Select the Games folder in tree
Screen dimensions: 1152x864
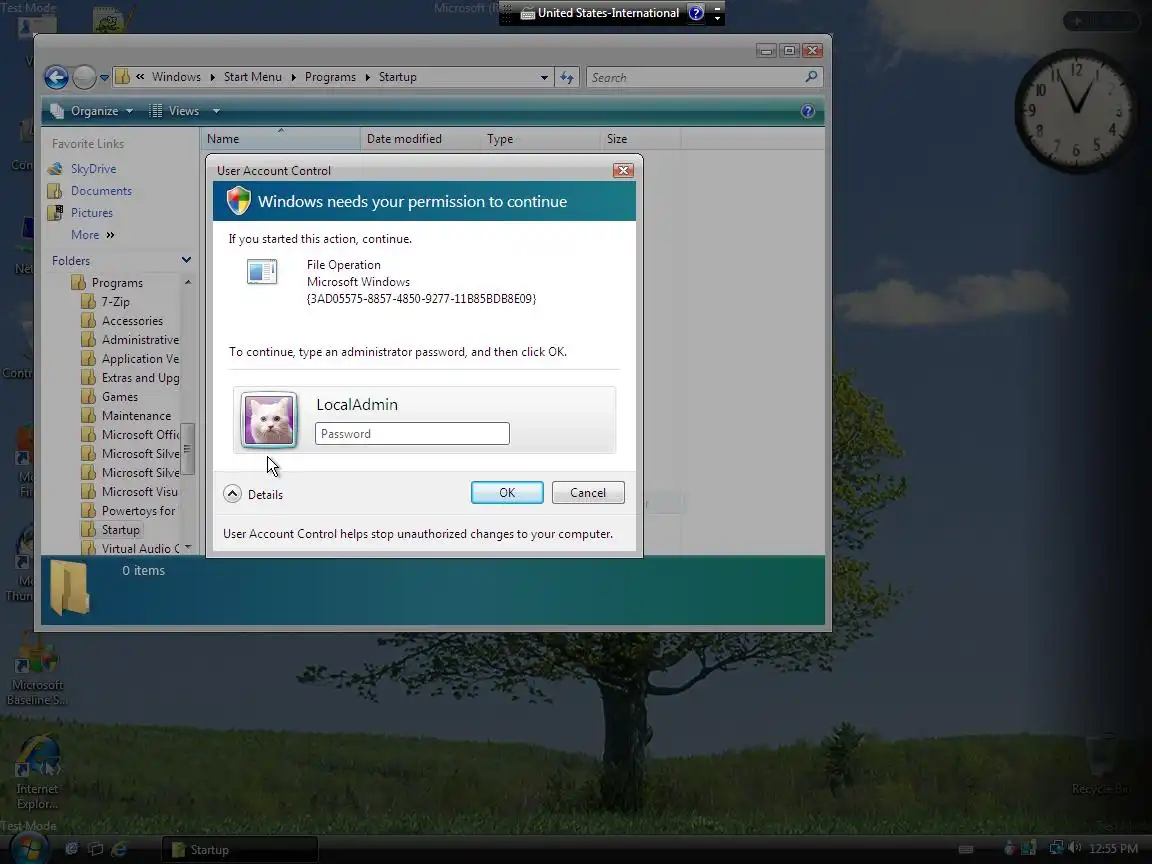pyautogui.click(x=109, y=397)
